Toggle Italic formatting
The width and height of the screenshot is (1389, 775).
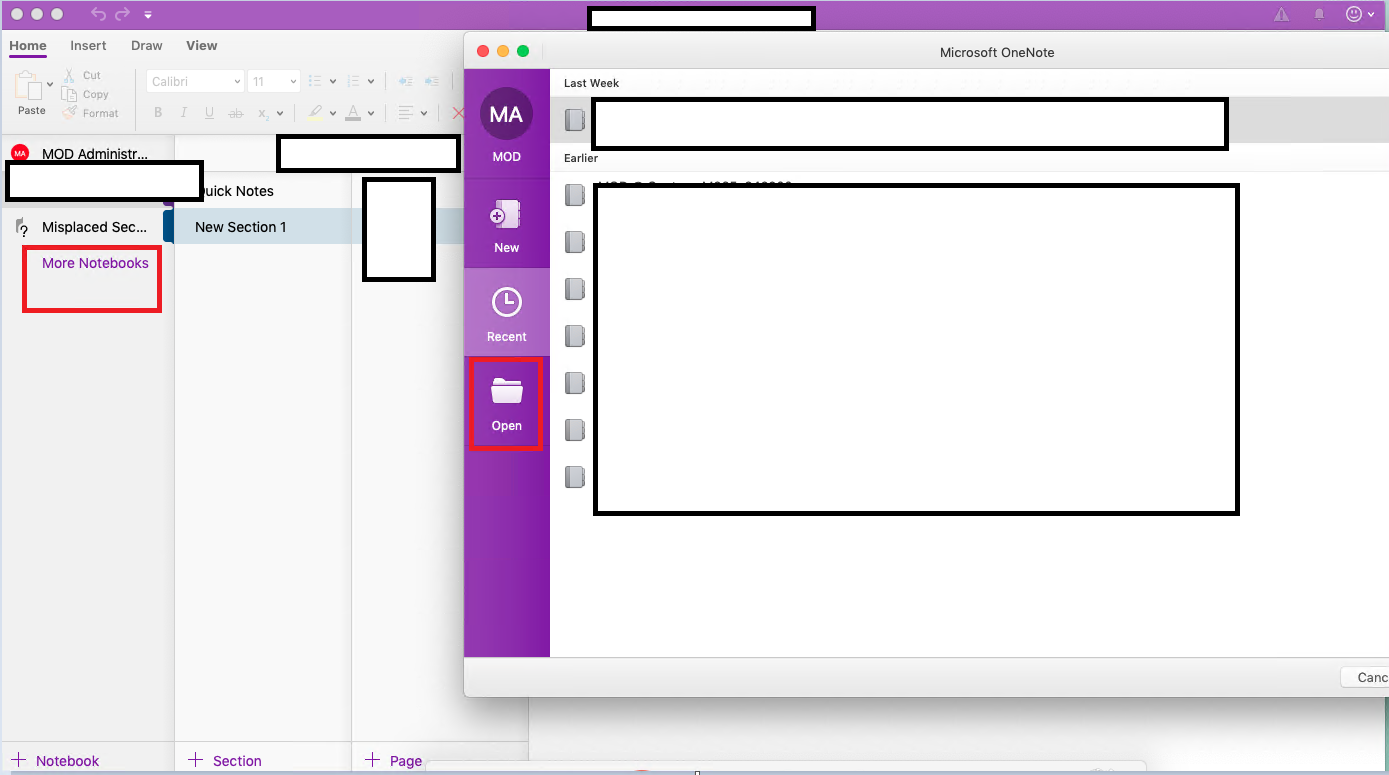click(x=184, y=113)
